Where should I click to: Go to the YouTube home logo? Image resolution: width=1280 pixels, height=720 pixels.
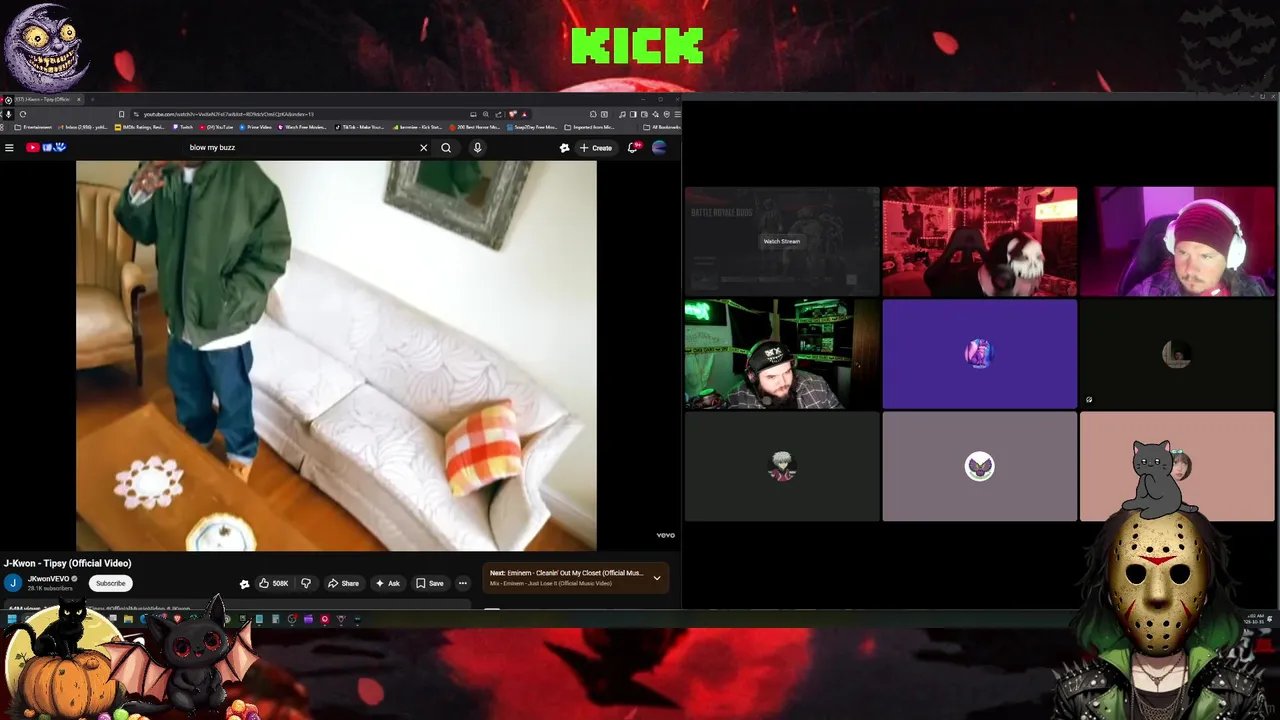(x=46, y=148)
